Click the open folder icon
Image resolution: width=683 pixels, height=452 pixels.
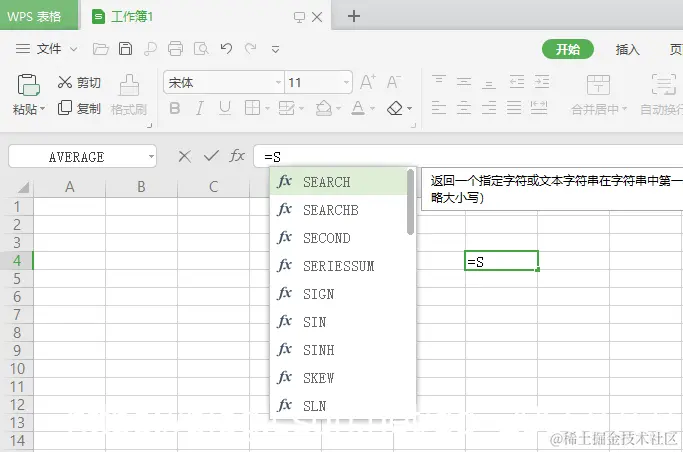pos(101,49)
